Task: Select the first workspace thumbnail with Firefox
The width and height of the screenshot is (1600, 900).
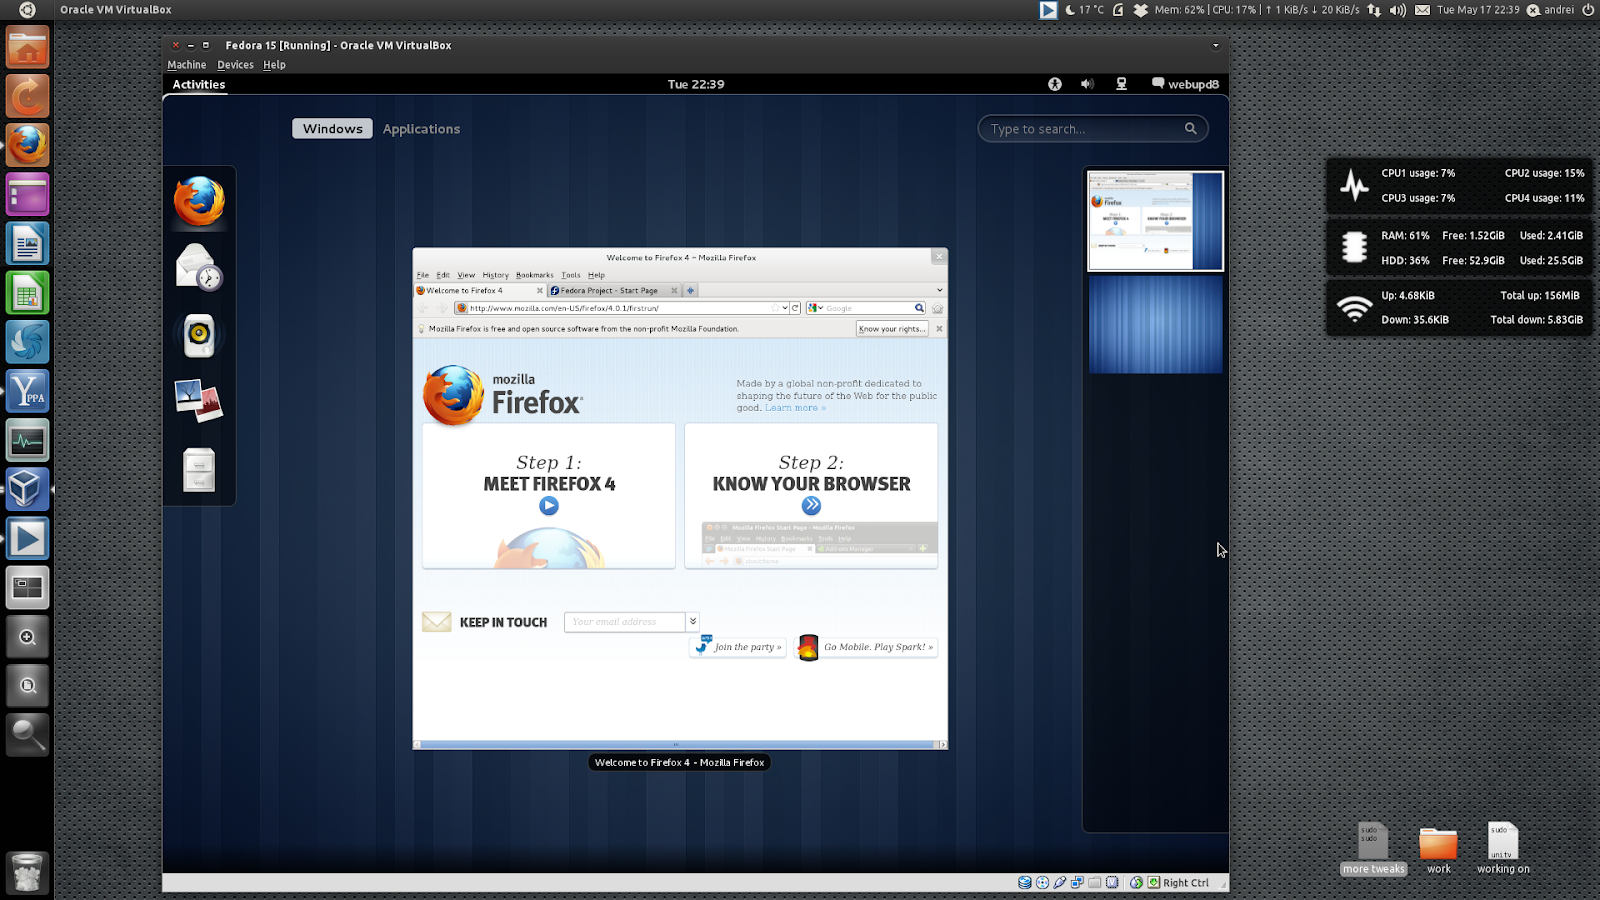Action: pos(1155,221)
